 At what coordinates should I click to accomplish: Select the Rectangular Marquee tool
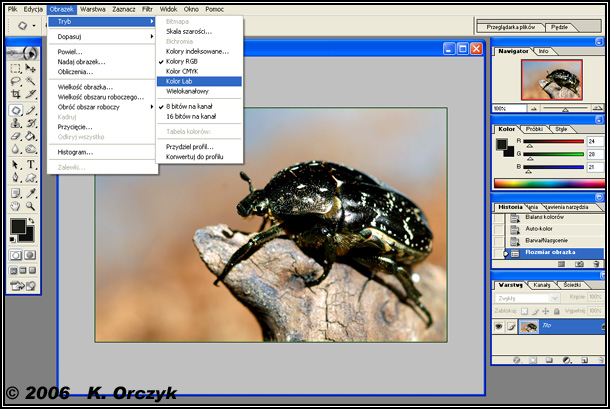[16, 68]
